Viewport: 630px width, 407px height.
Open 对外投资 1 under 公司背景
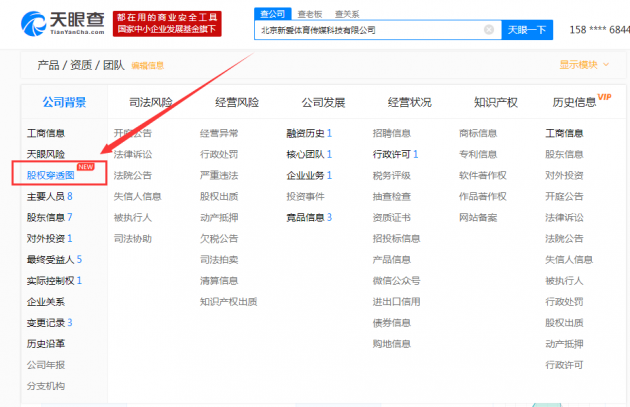click(49, 239)
